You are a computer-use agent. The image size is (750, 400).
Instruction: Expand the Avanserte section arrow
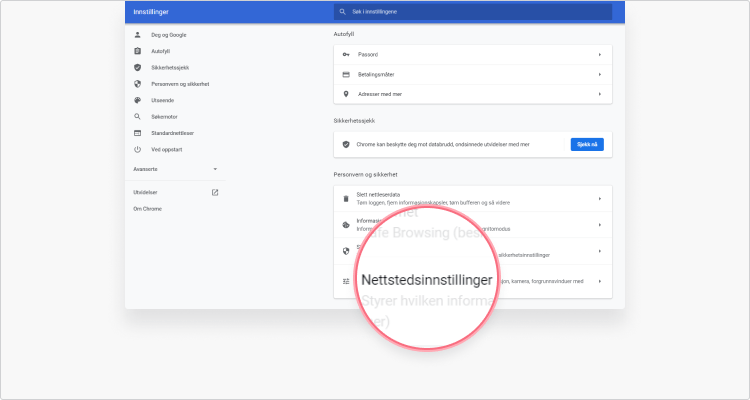click(x=215, y=169)
